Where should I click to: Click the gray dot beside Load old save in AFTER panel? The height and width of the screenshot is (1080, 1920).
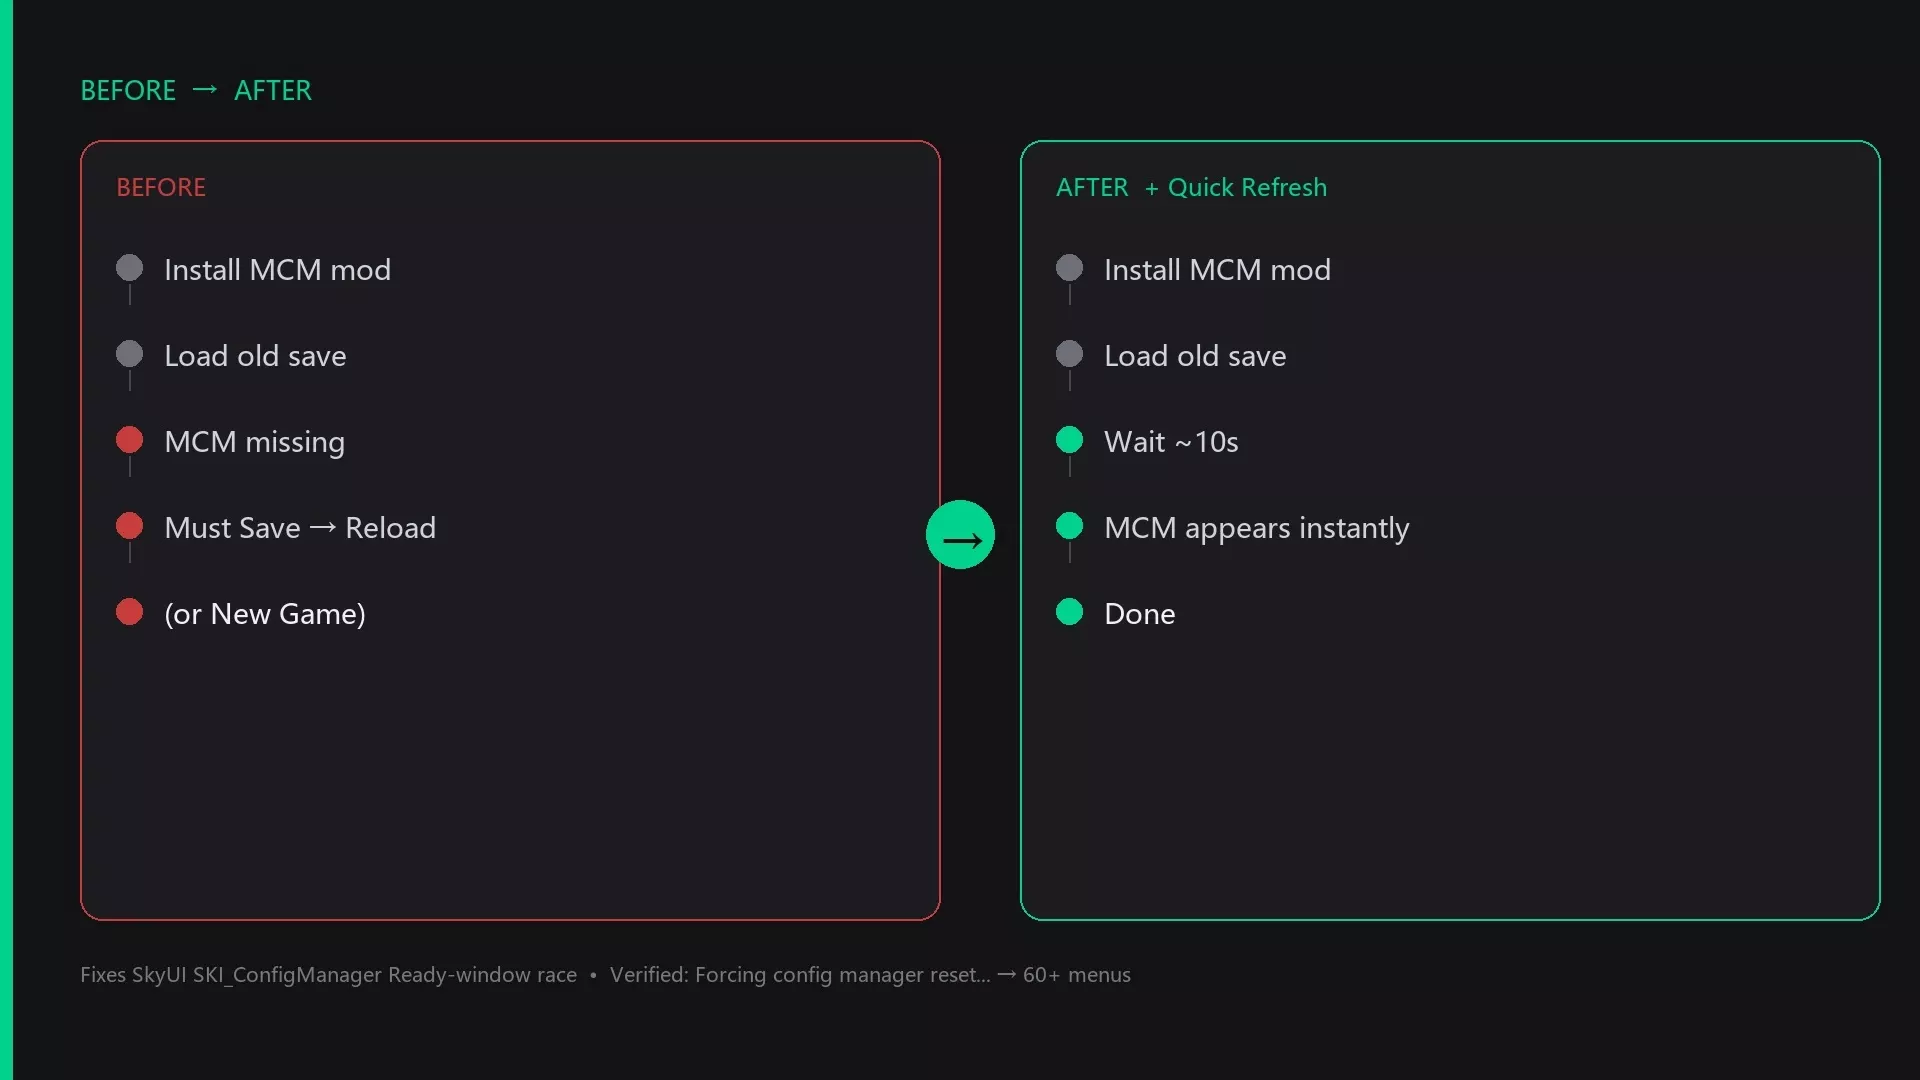[1069, 354]
